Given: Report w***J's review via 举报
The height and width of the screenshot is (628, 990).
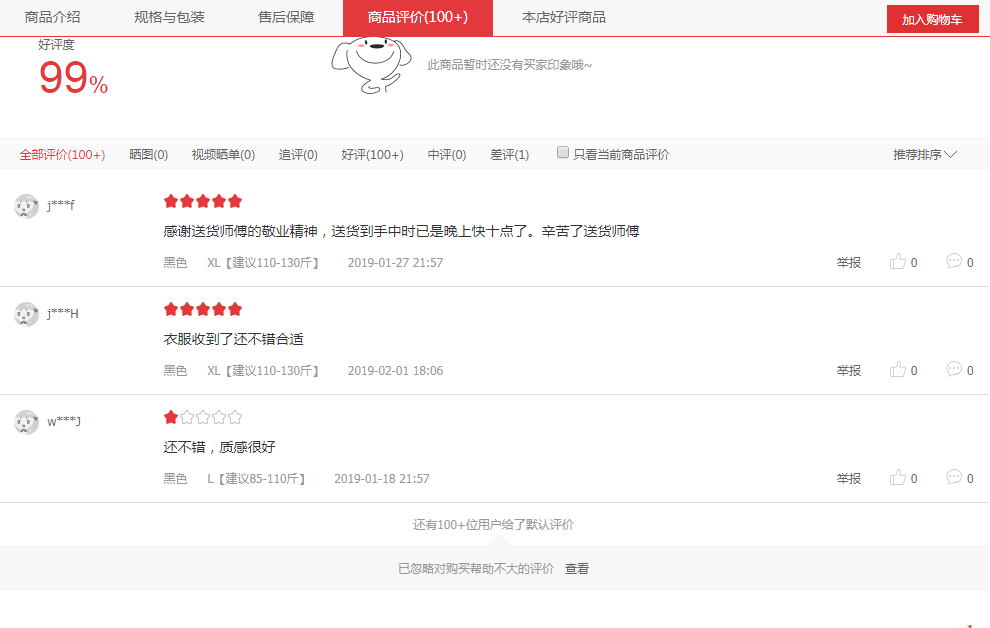Looking at the screenshot, I should click(849, 478).
